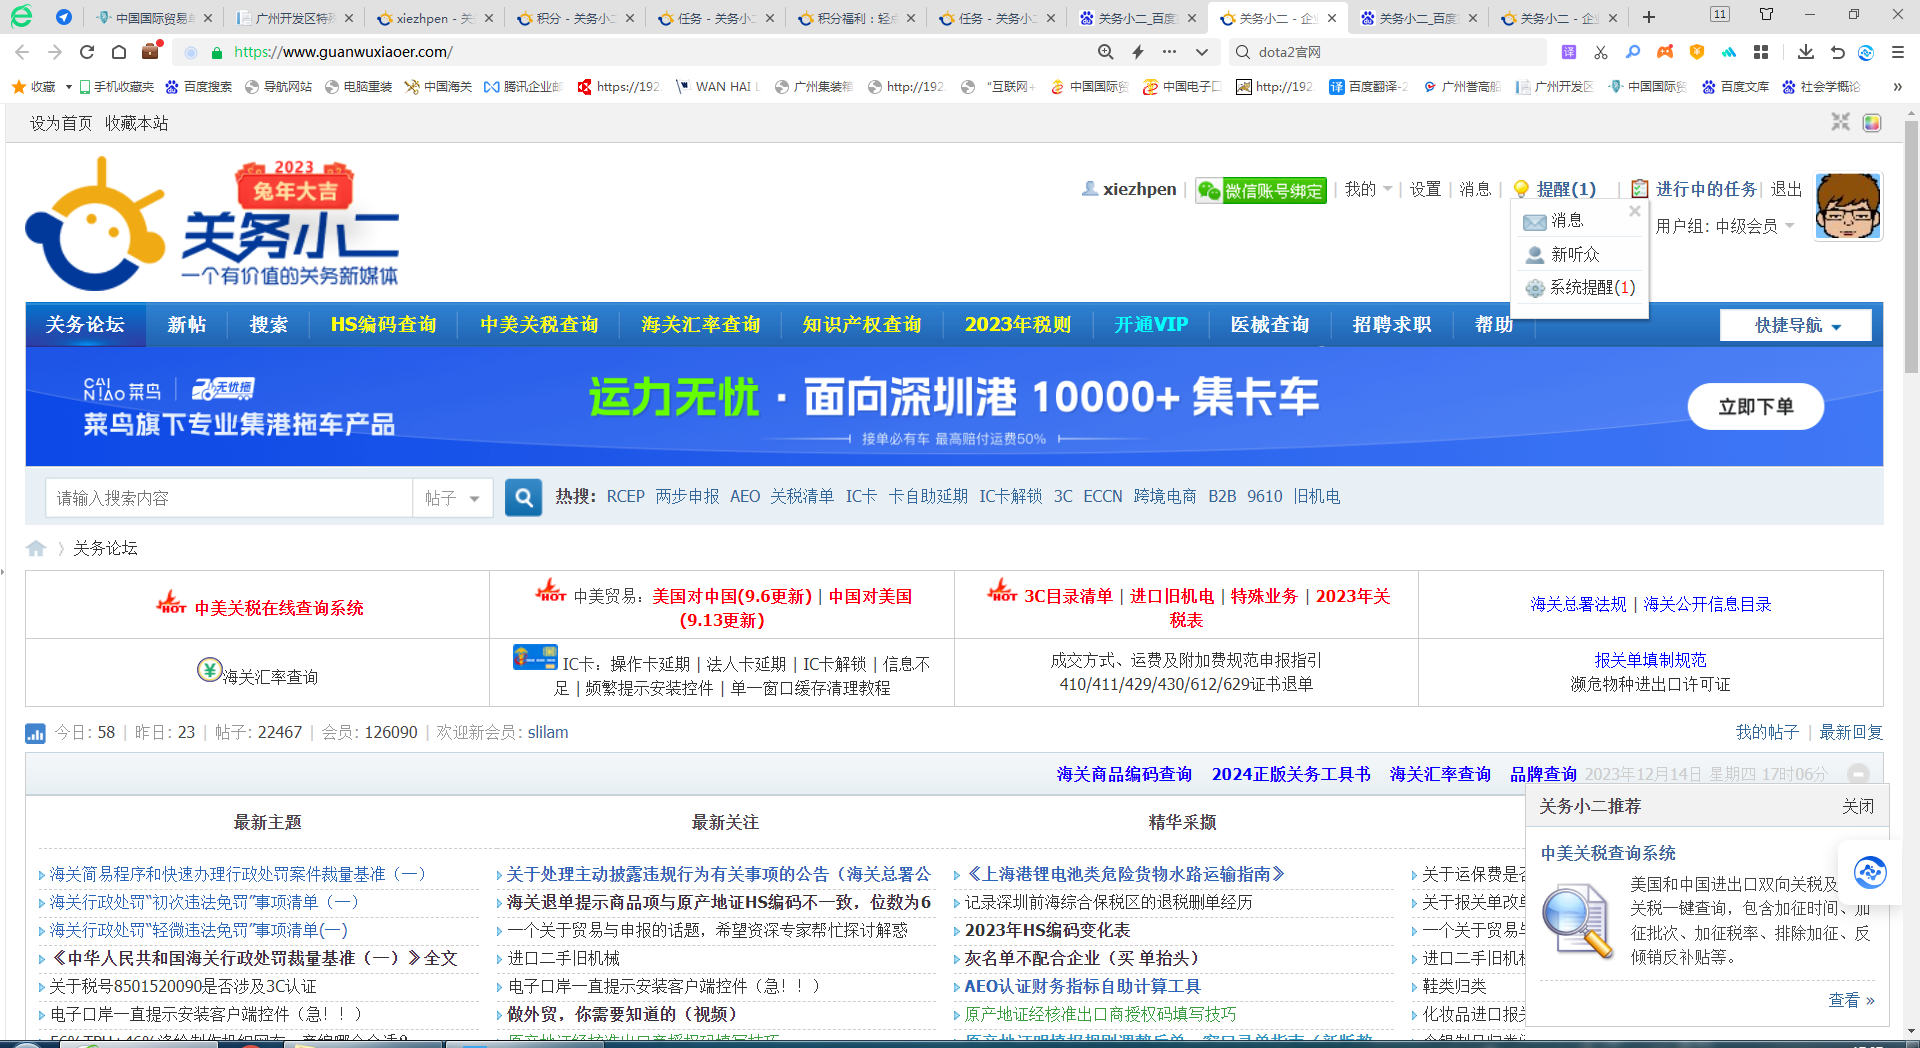Open the search type 帖子 dropdown
This screenshot has width=1920, height=1048.
(452, 498)
